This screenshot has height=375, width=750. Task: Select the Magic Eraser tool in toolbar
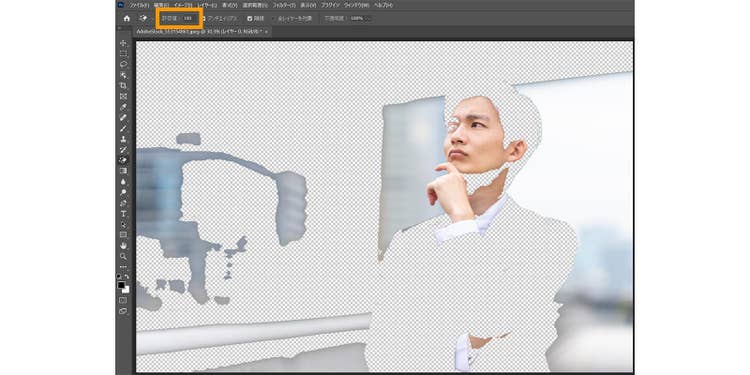pos(123,160)
